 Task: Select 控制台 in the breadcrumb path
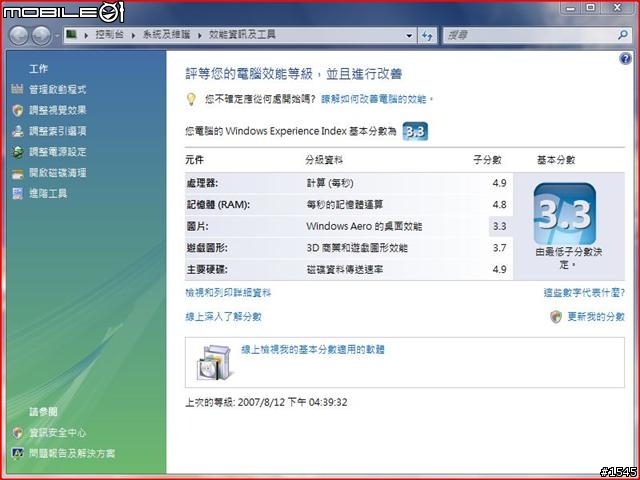coord(109,34)
